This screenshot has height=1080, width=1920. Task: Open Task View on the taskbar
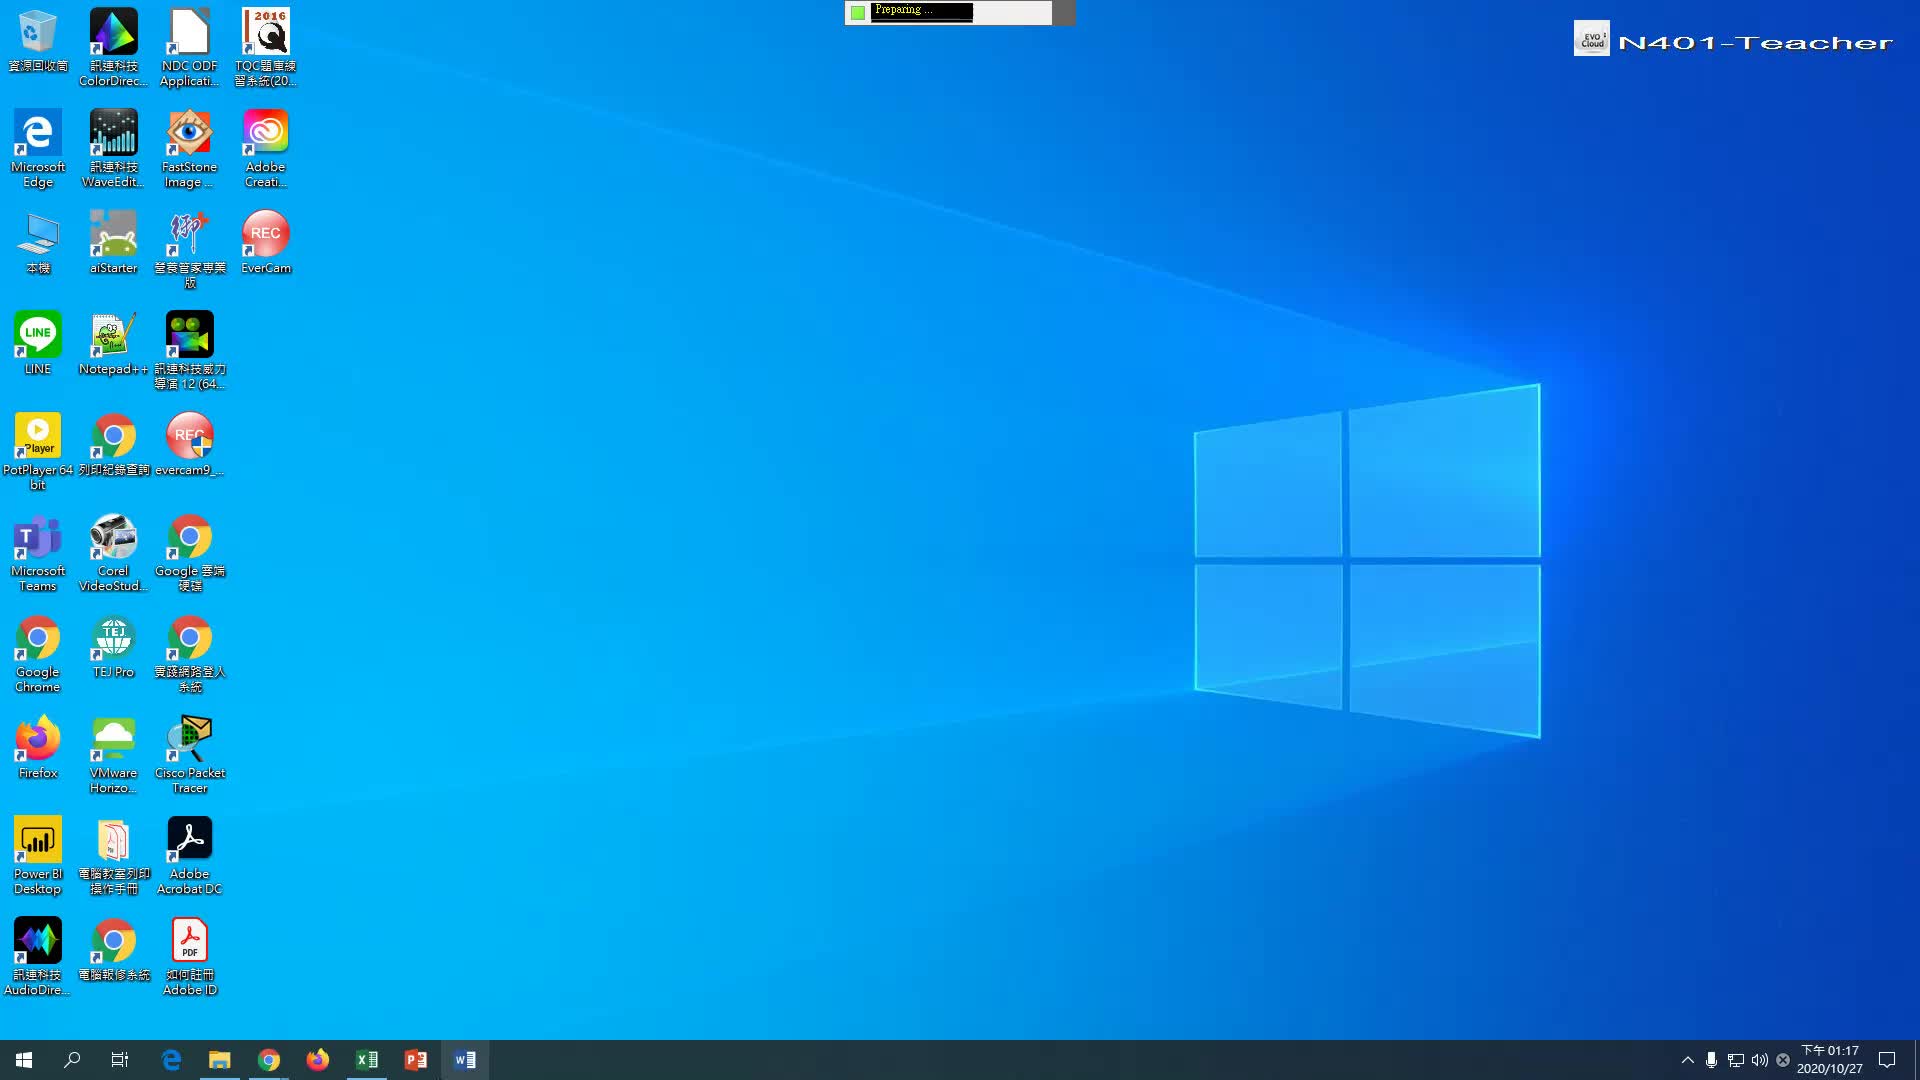point(120,1060)
